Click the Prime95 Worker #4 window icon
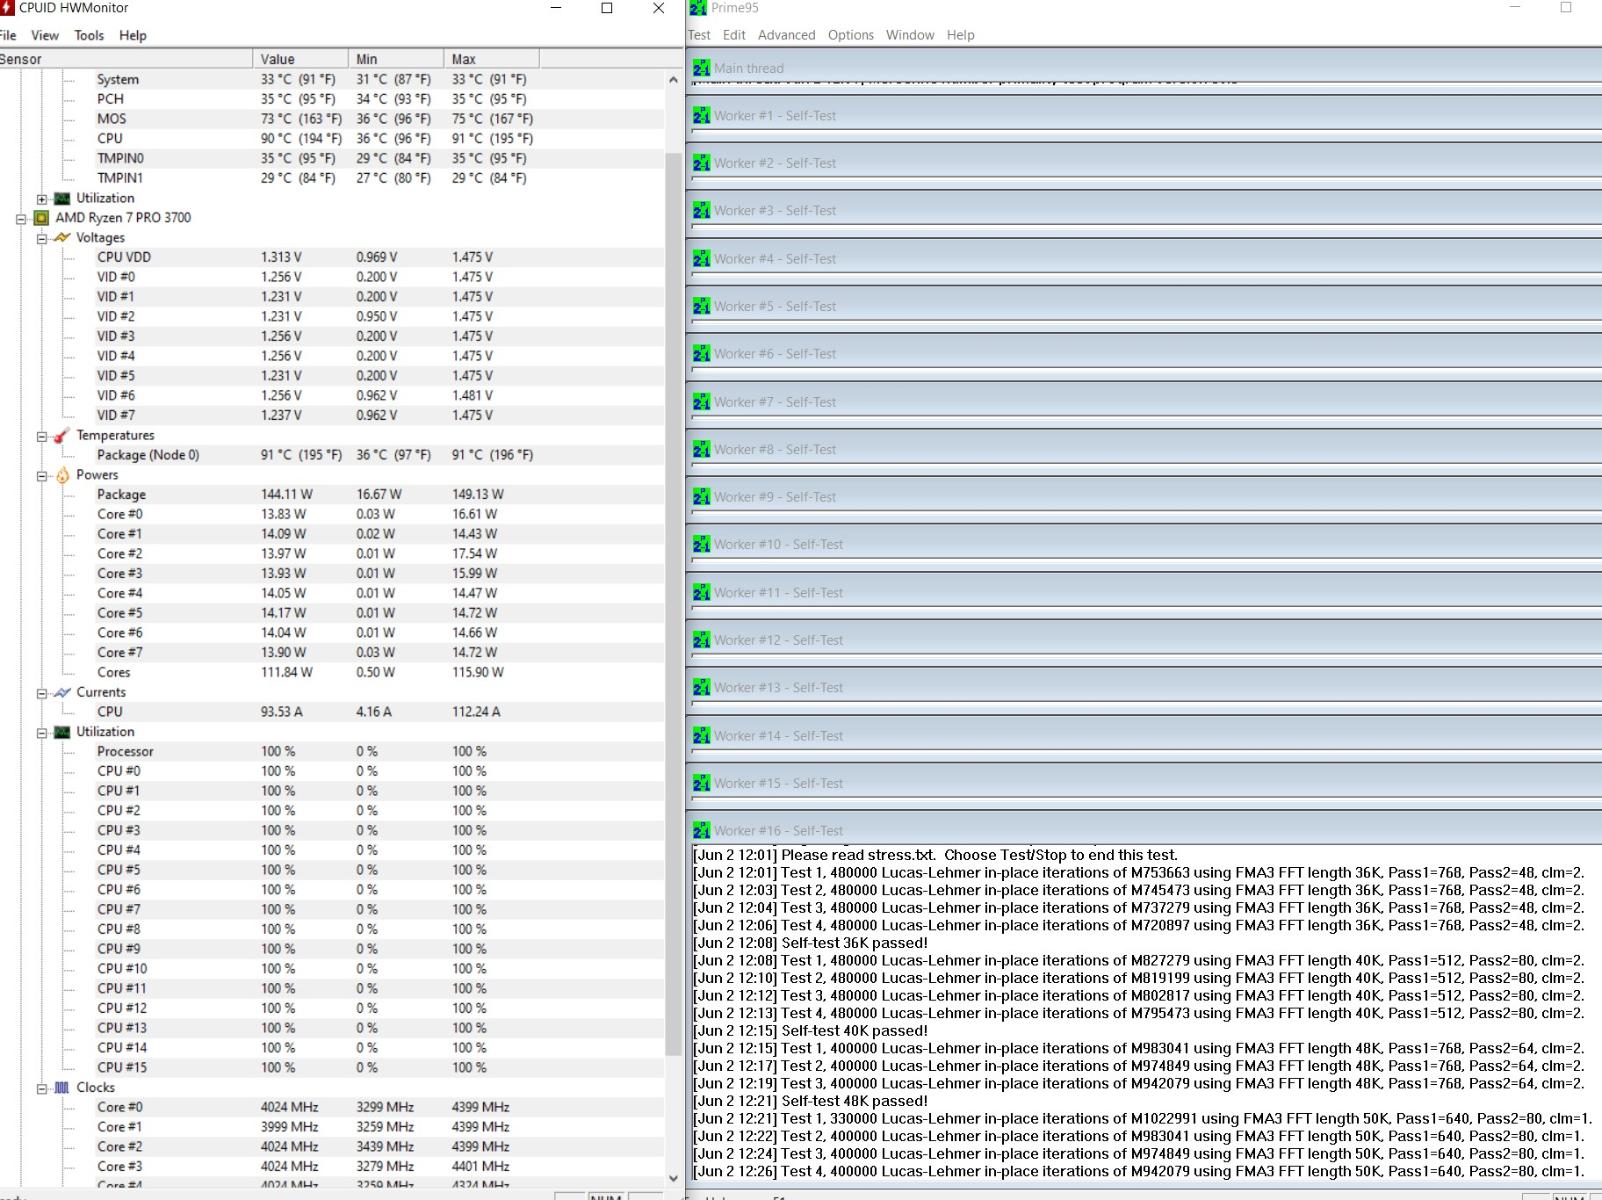The width and height of the screenshot is (1602, 1200). pyautogui.click(x=701, y=259)
